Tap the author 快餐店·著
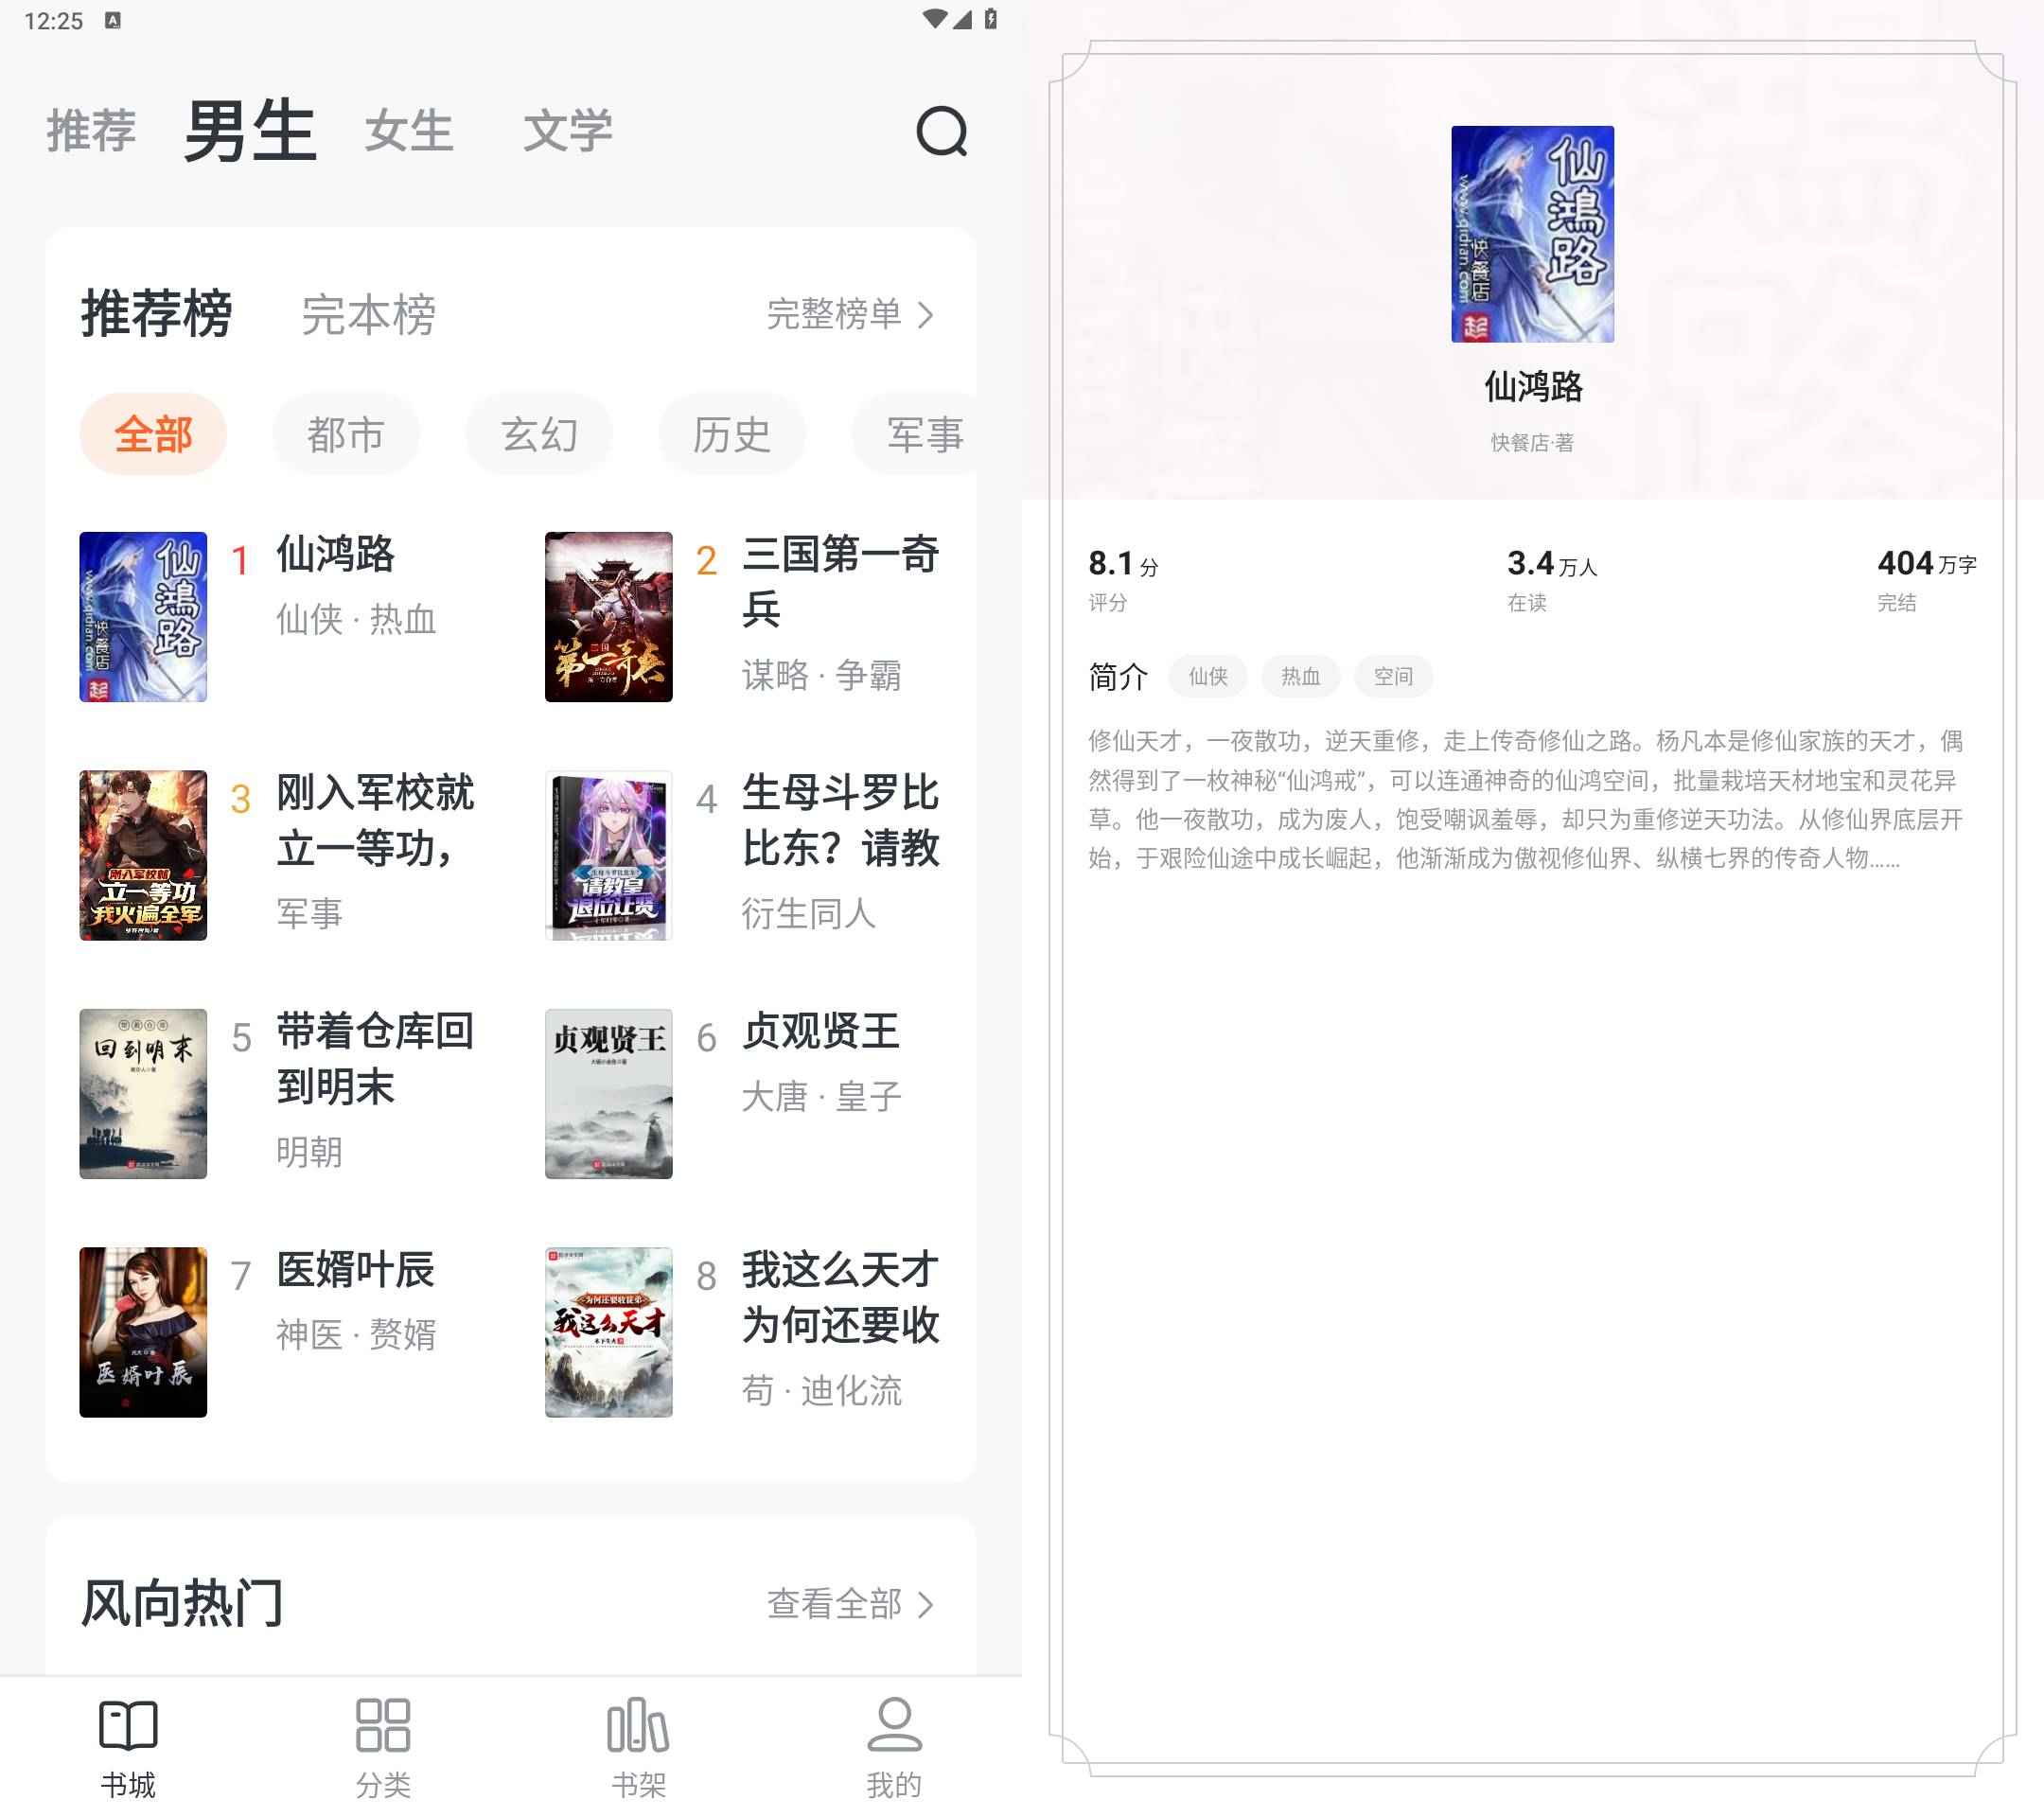 [1532, 443]
